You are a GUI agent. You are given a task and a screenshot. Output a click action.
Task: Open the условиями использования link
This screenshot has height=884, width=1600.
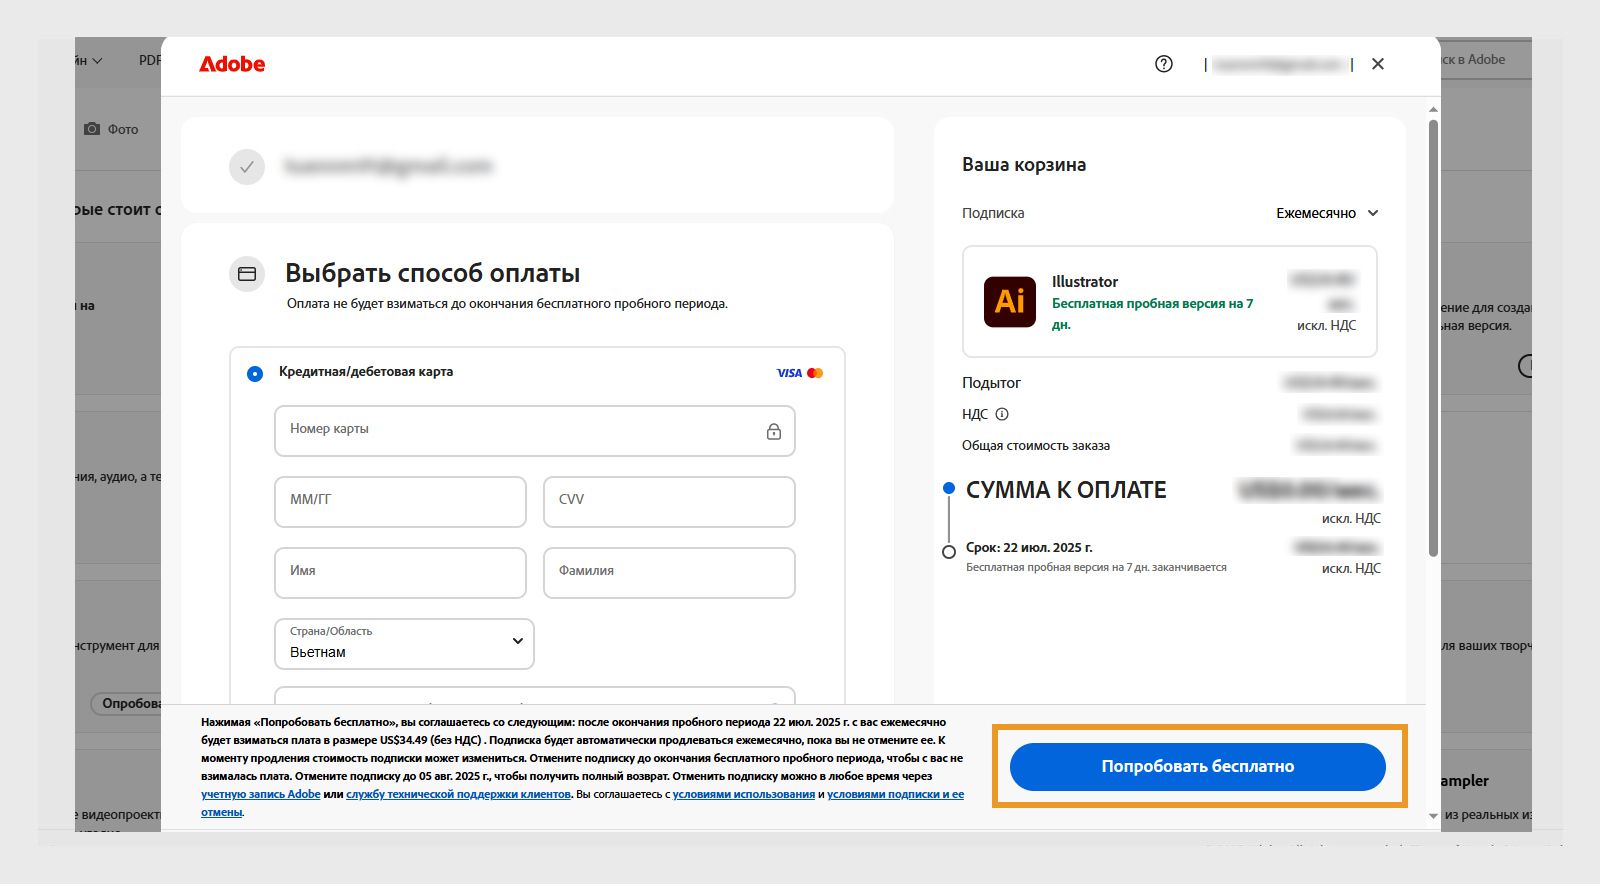point(744,794)
